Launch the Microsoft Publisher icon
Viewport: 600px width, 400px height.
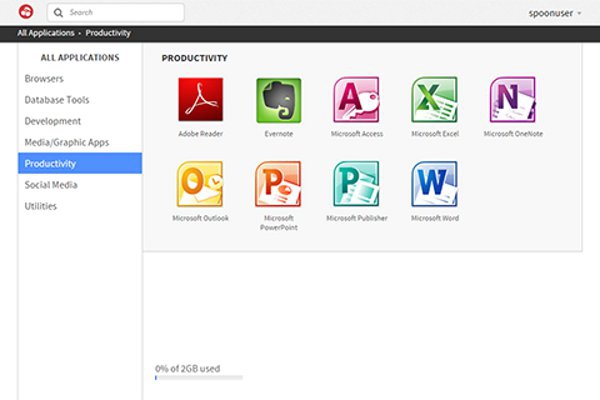pos(357,184)
